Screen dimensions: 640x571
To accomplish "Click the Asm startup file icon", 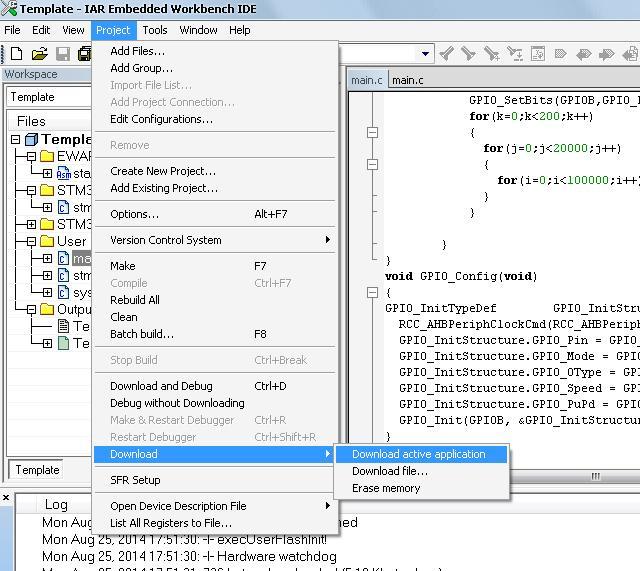I will pos(63,173).
